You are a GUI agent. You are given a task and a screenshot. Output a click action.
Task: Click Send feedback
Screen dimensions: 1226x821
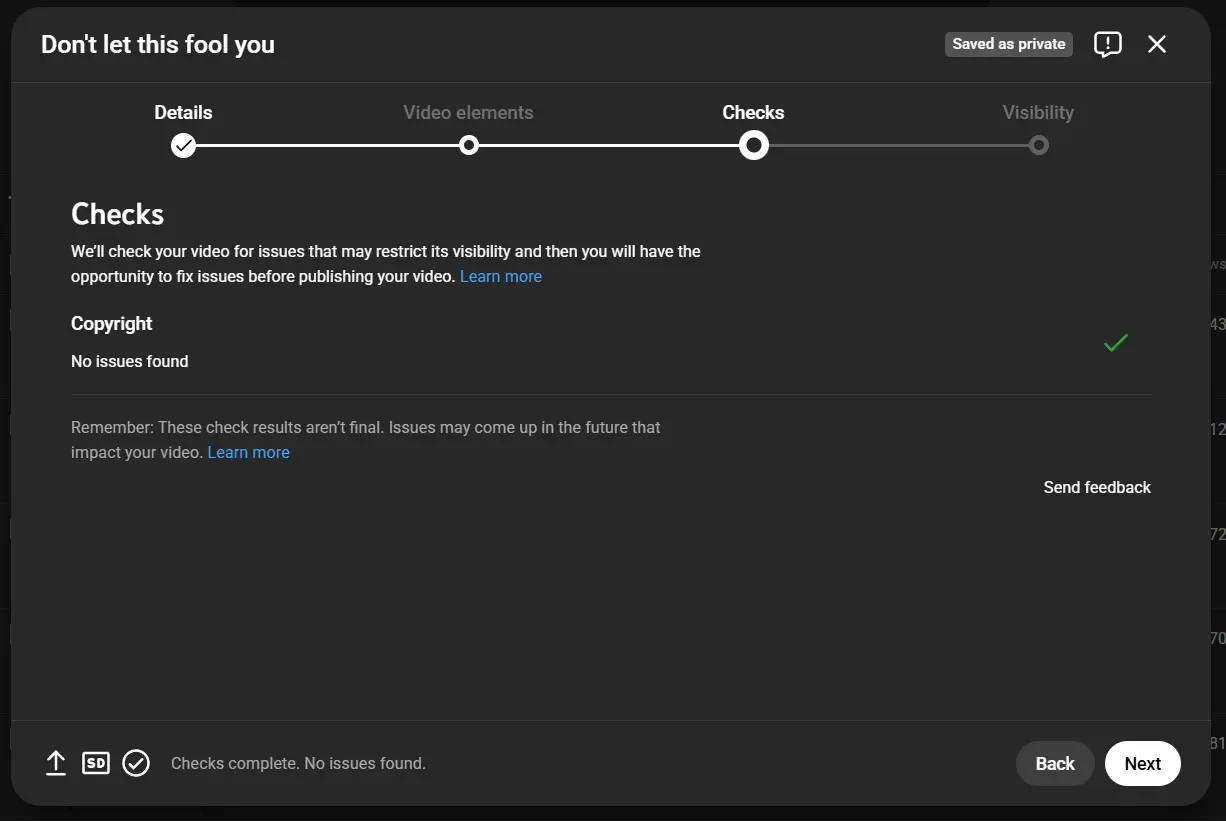click(x=1097, y=487)
